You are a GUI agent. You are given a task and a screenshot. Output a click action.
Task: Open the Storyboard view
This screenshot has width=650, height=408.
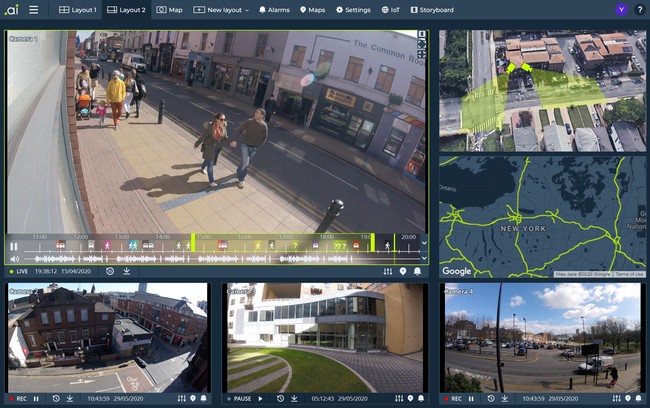click(x=430, y=10)
